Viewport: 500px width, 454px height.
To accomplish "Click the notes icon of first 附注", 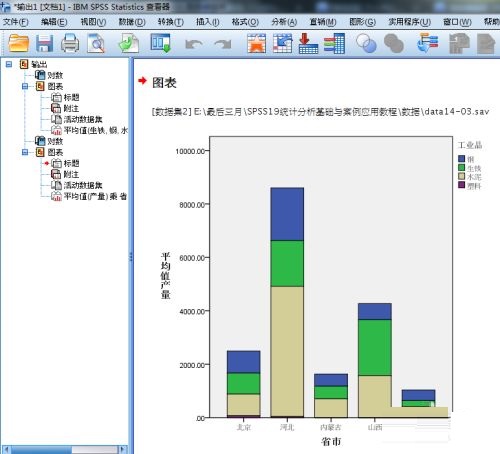I will (56, 108).
